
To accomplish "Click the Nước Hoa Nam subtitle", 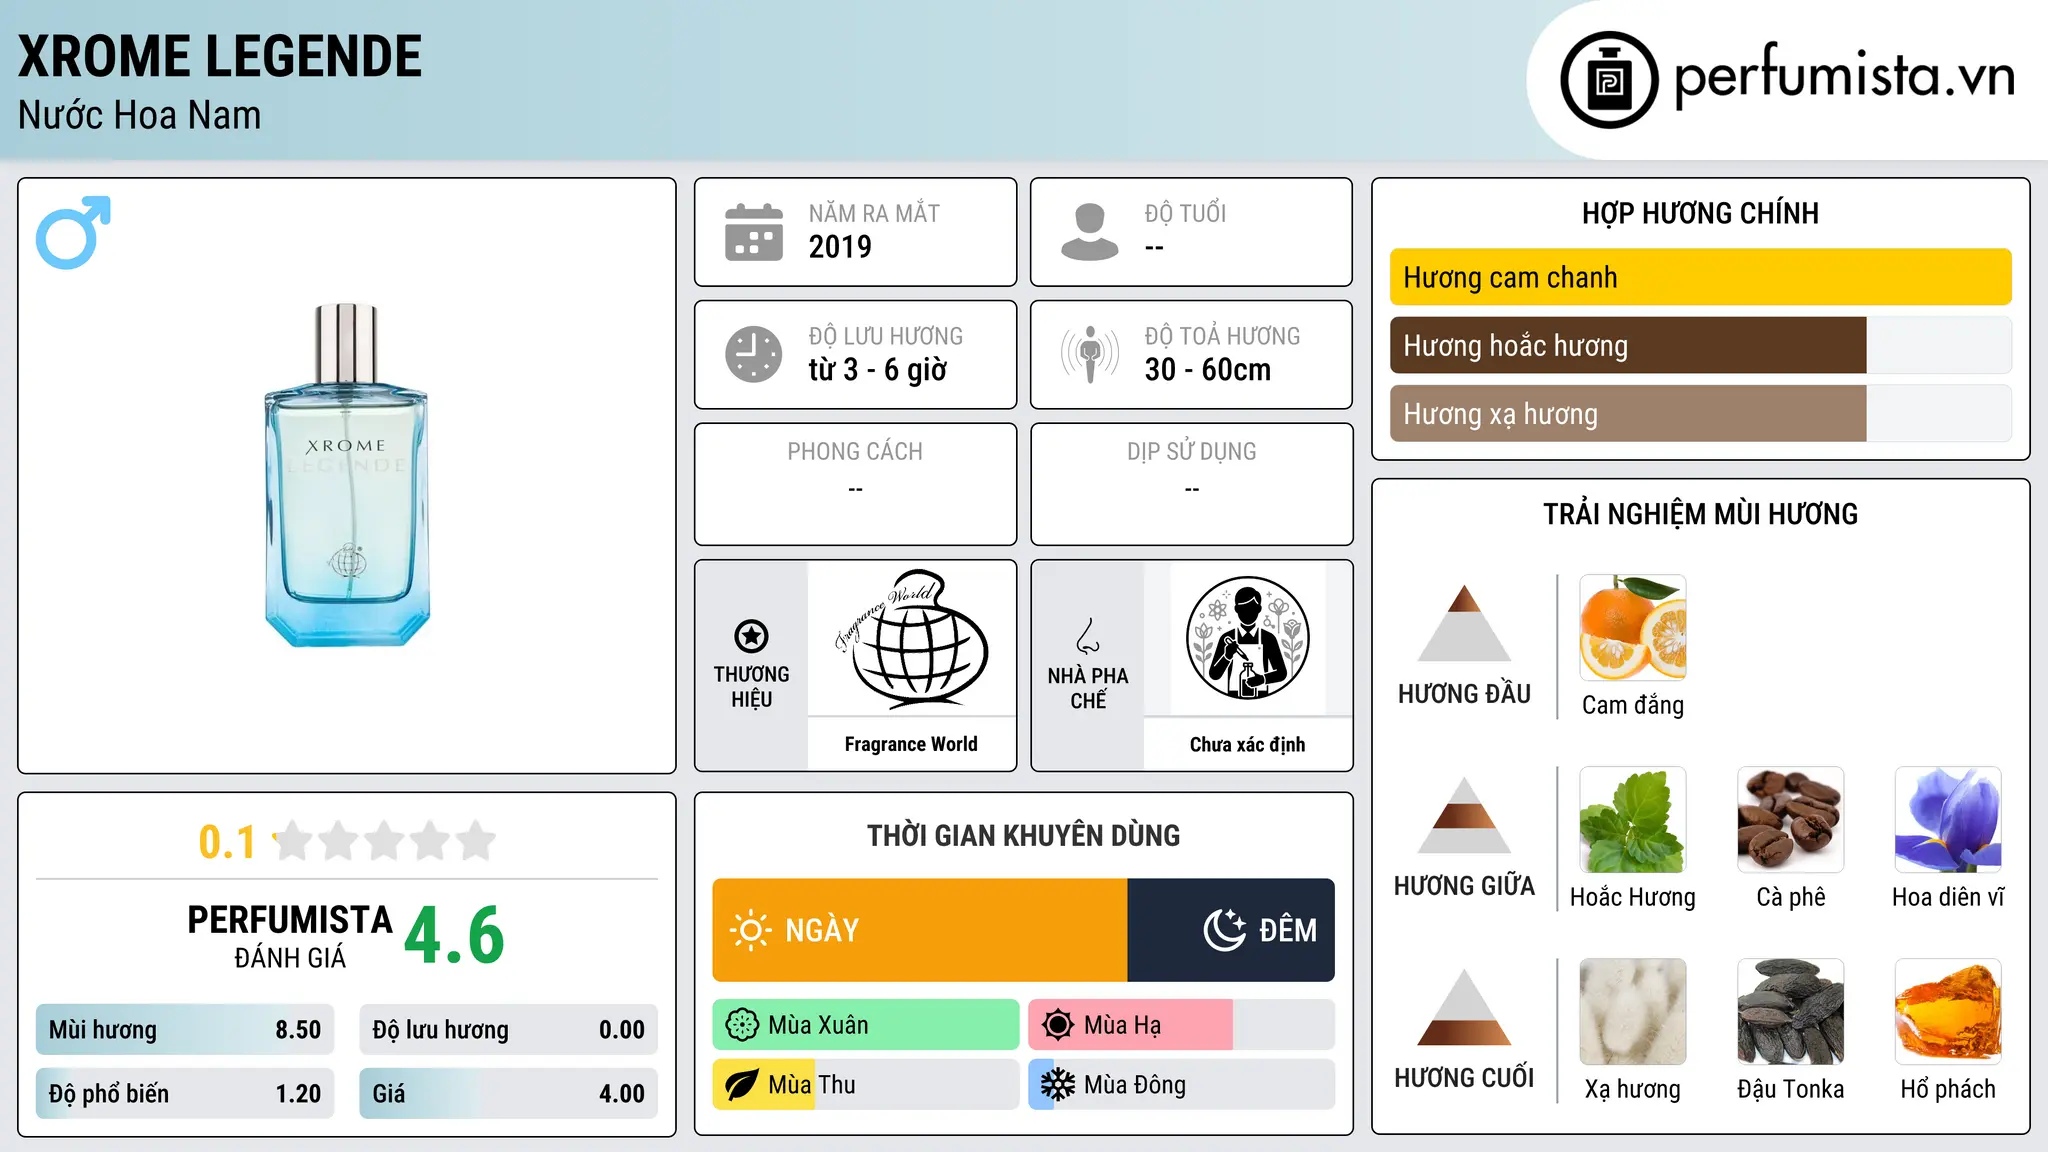I will click(140, 115).
